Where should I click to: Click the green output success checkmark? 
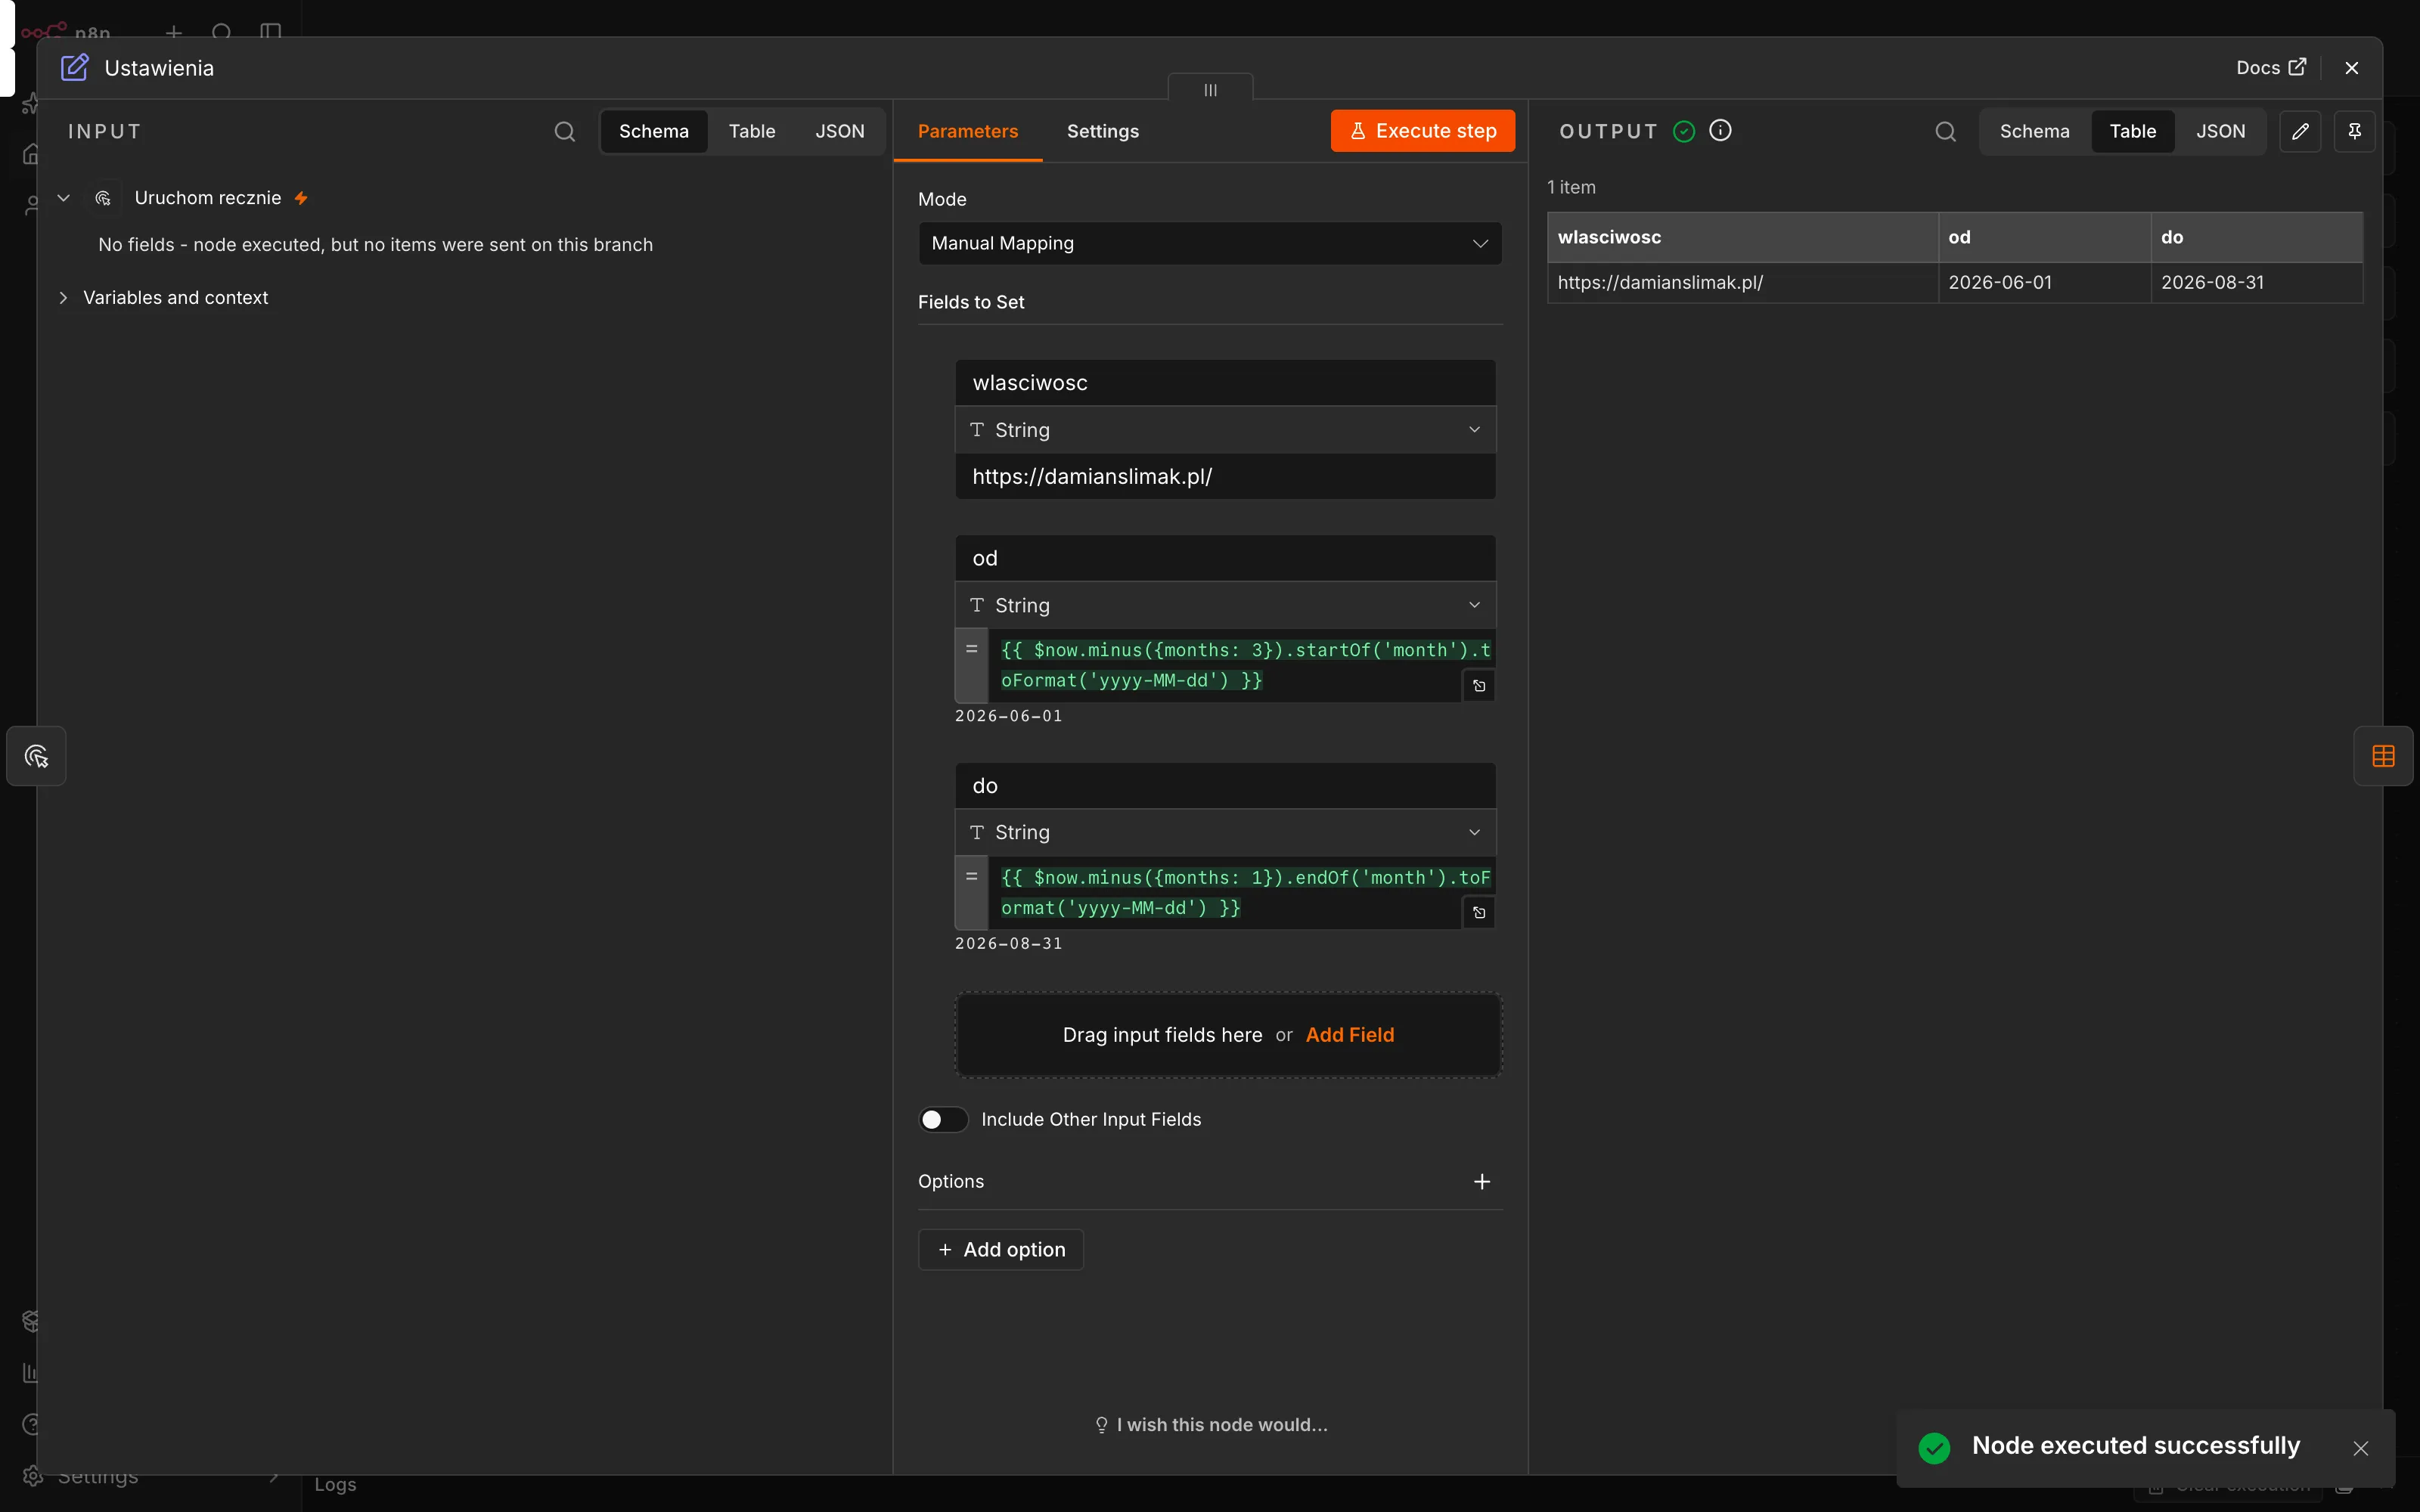pyautogui.click(x=1684, y=131)
